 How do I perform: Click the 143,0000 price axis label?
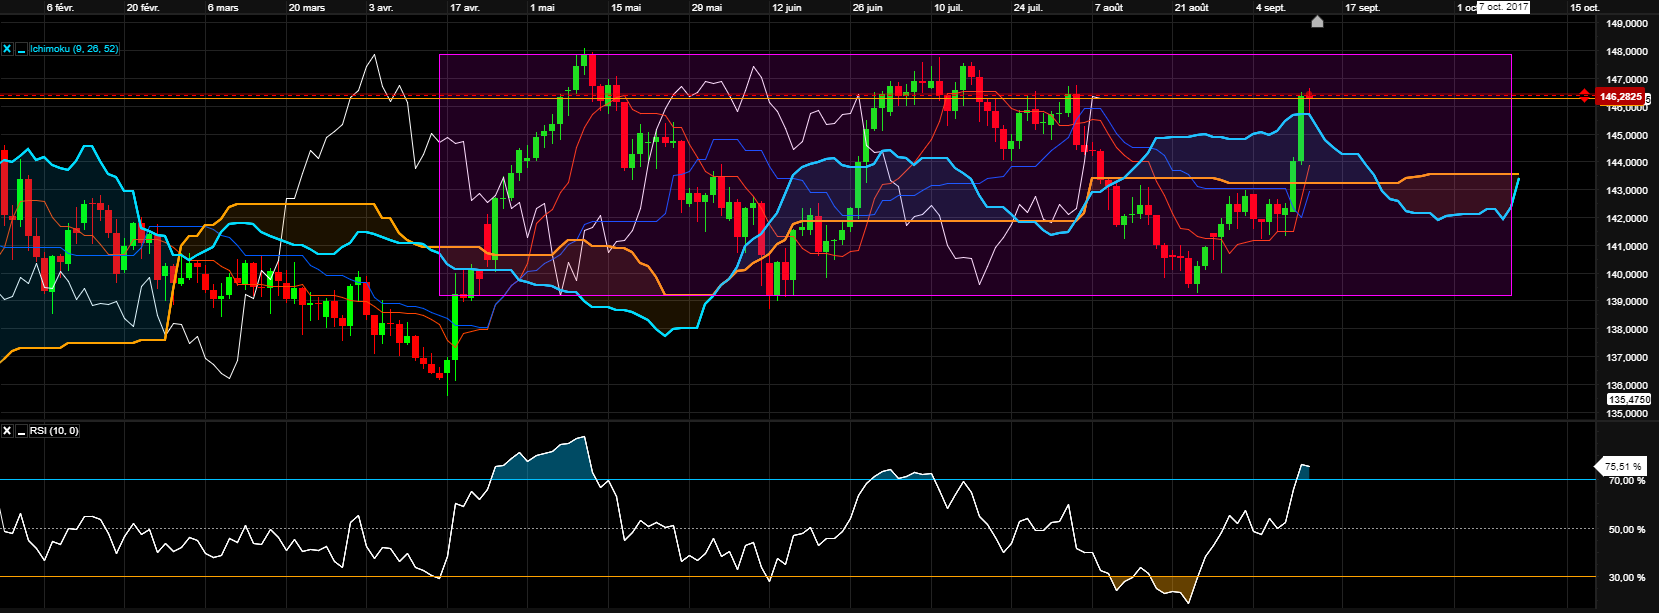click(x=1627, y=190)
